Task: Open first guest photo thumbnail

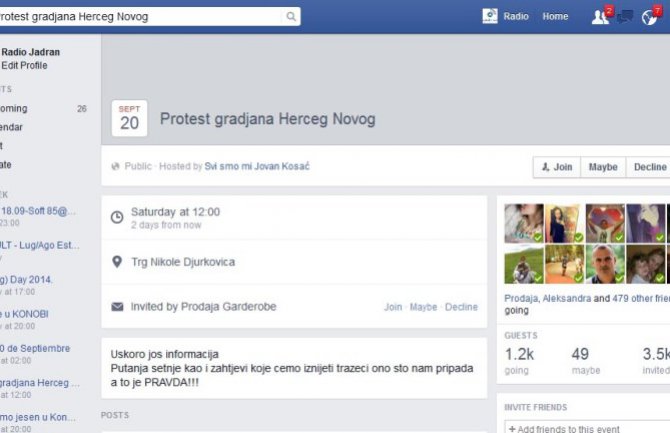Action: click(524, 223)
